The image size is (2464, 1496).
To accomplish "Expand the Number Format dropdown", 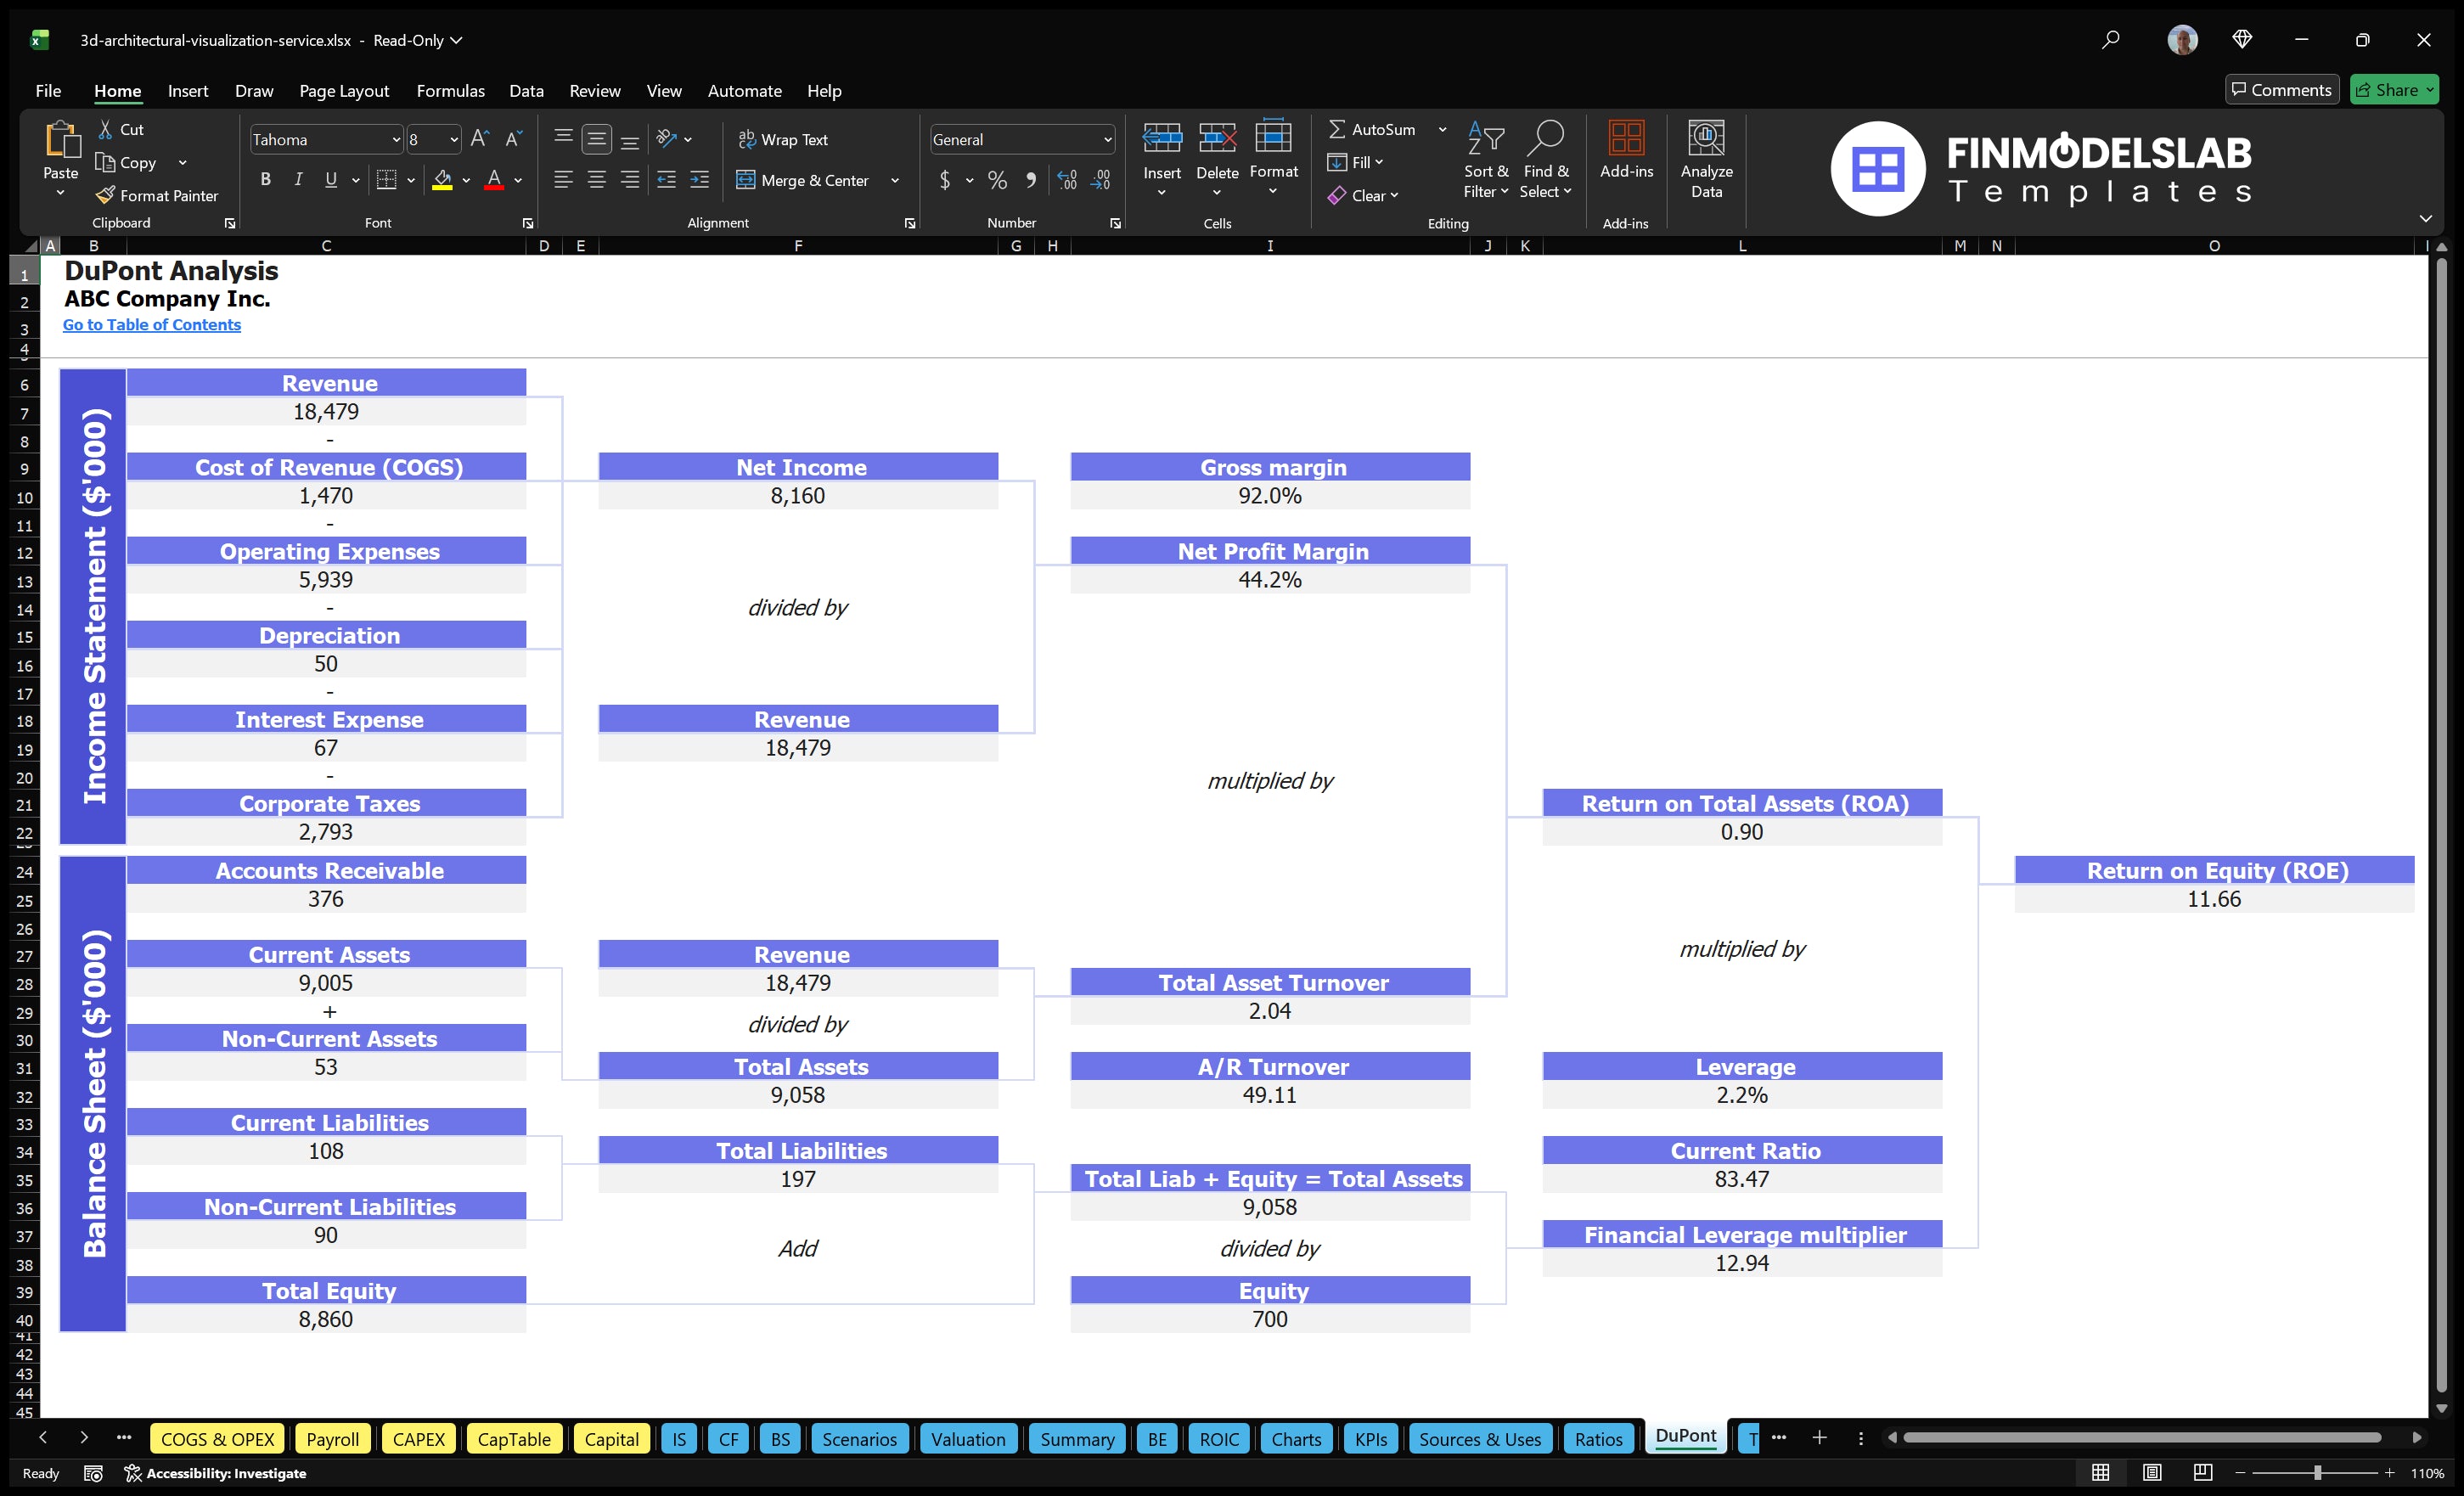I will [1107, 139].
